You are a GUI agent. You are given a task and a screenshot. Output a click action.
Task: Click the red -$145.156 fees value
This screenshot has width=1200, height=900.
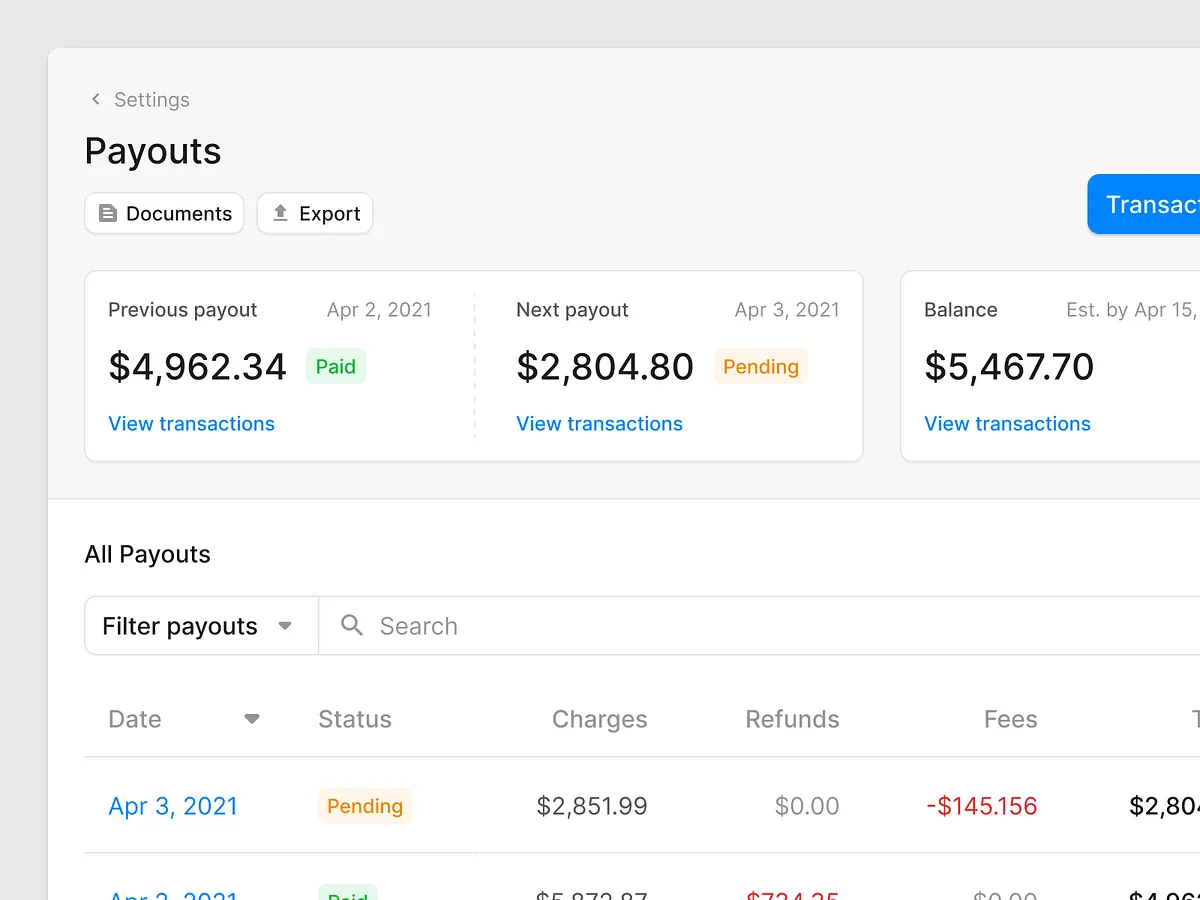[x=981, y=806]
